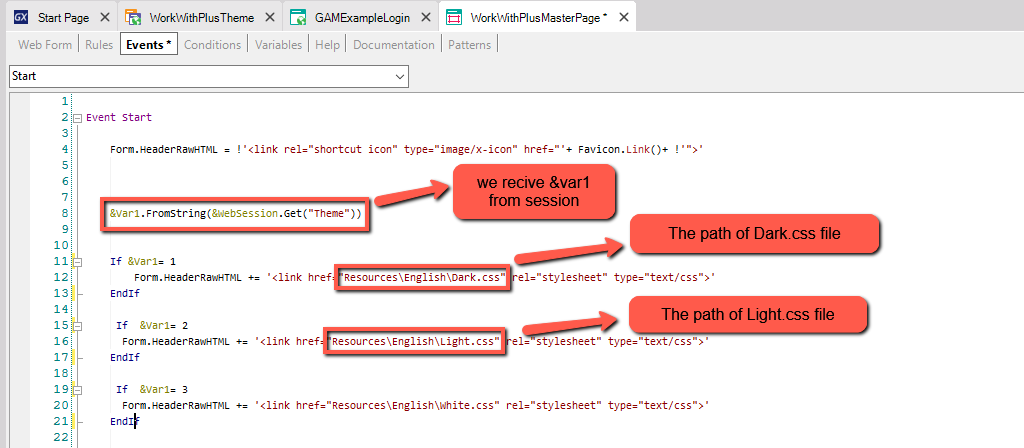Screen dimensions: 1024x448
Task: Open the Rules section
Action: [99, 44]
